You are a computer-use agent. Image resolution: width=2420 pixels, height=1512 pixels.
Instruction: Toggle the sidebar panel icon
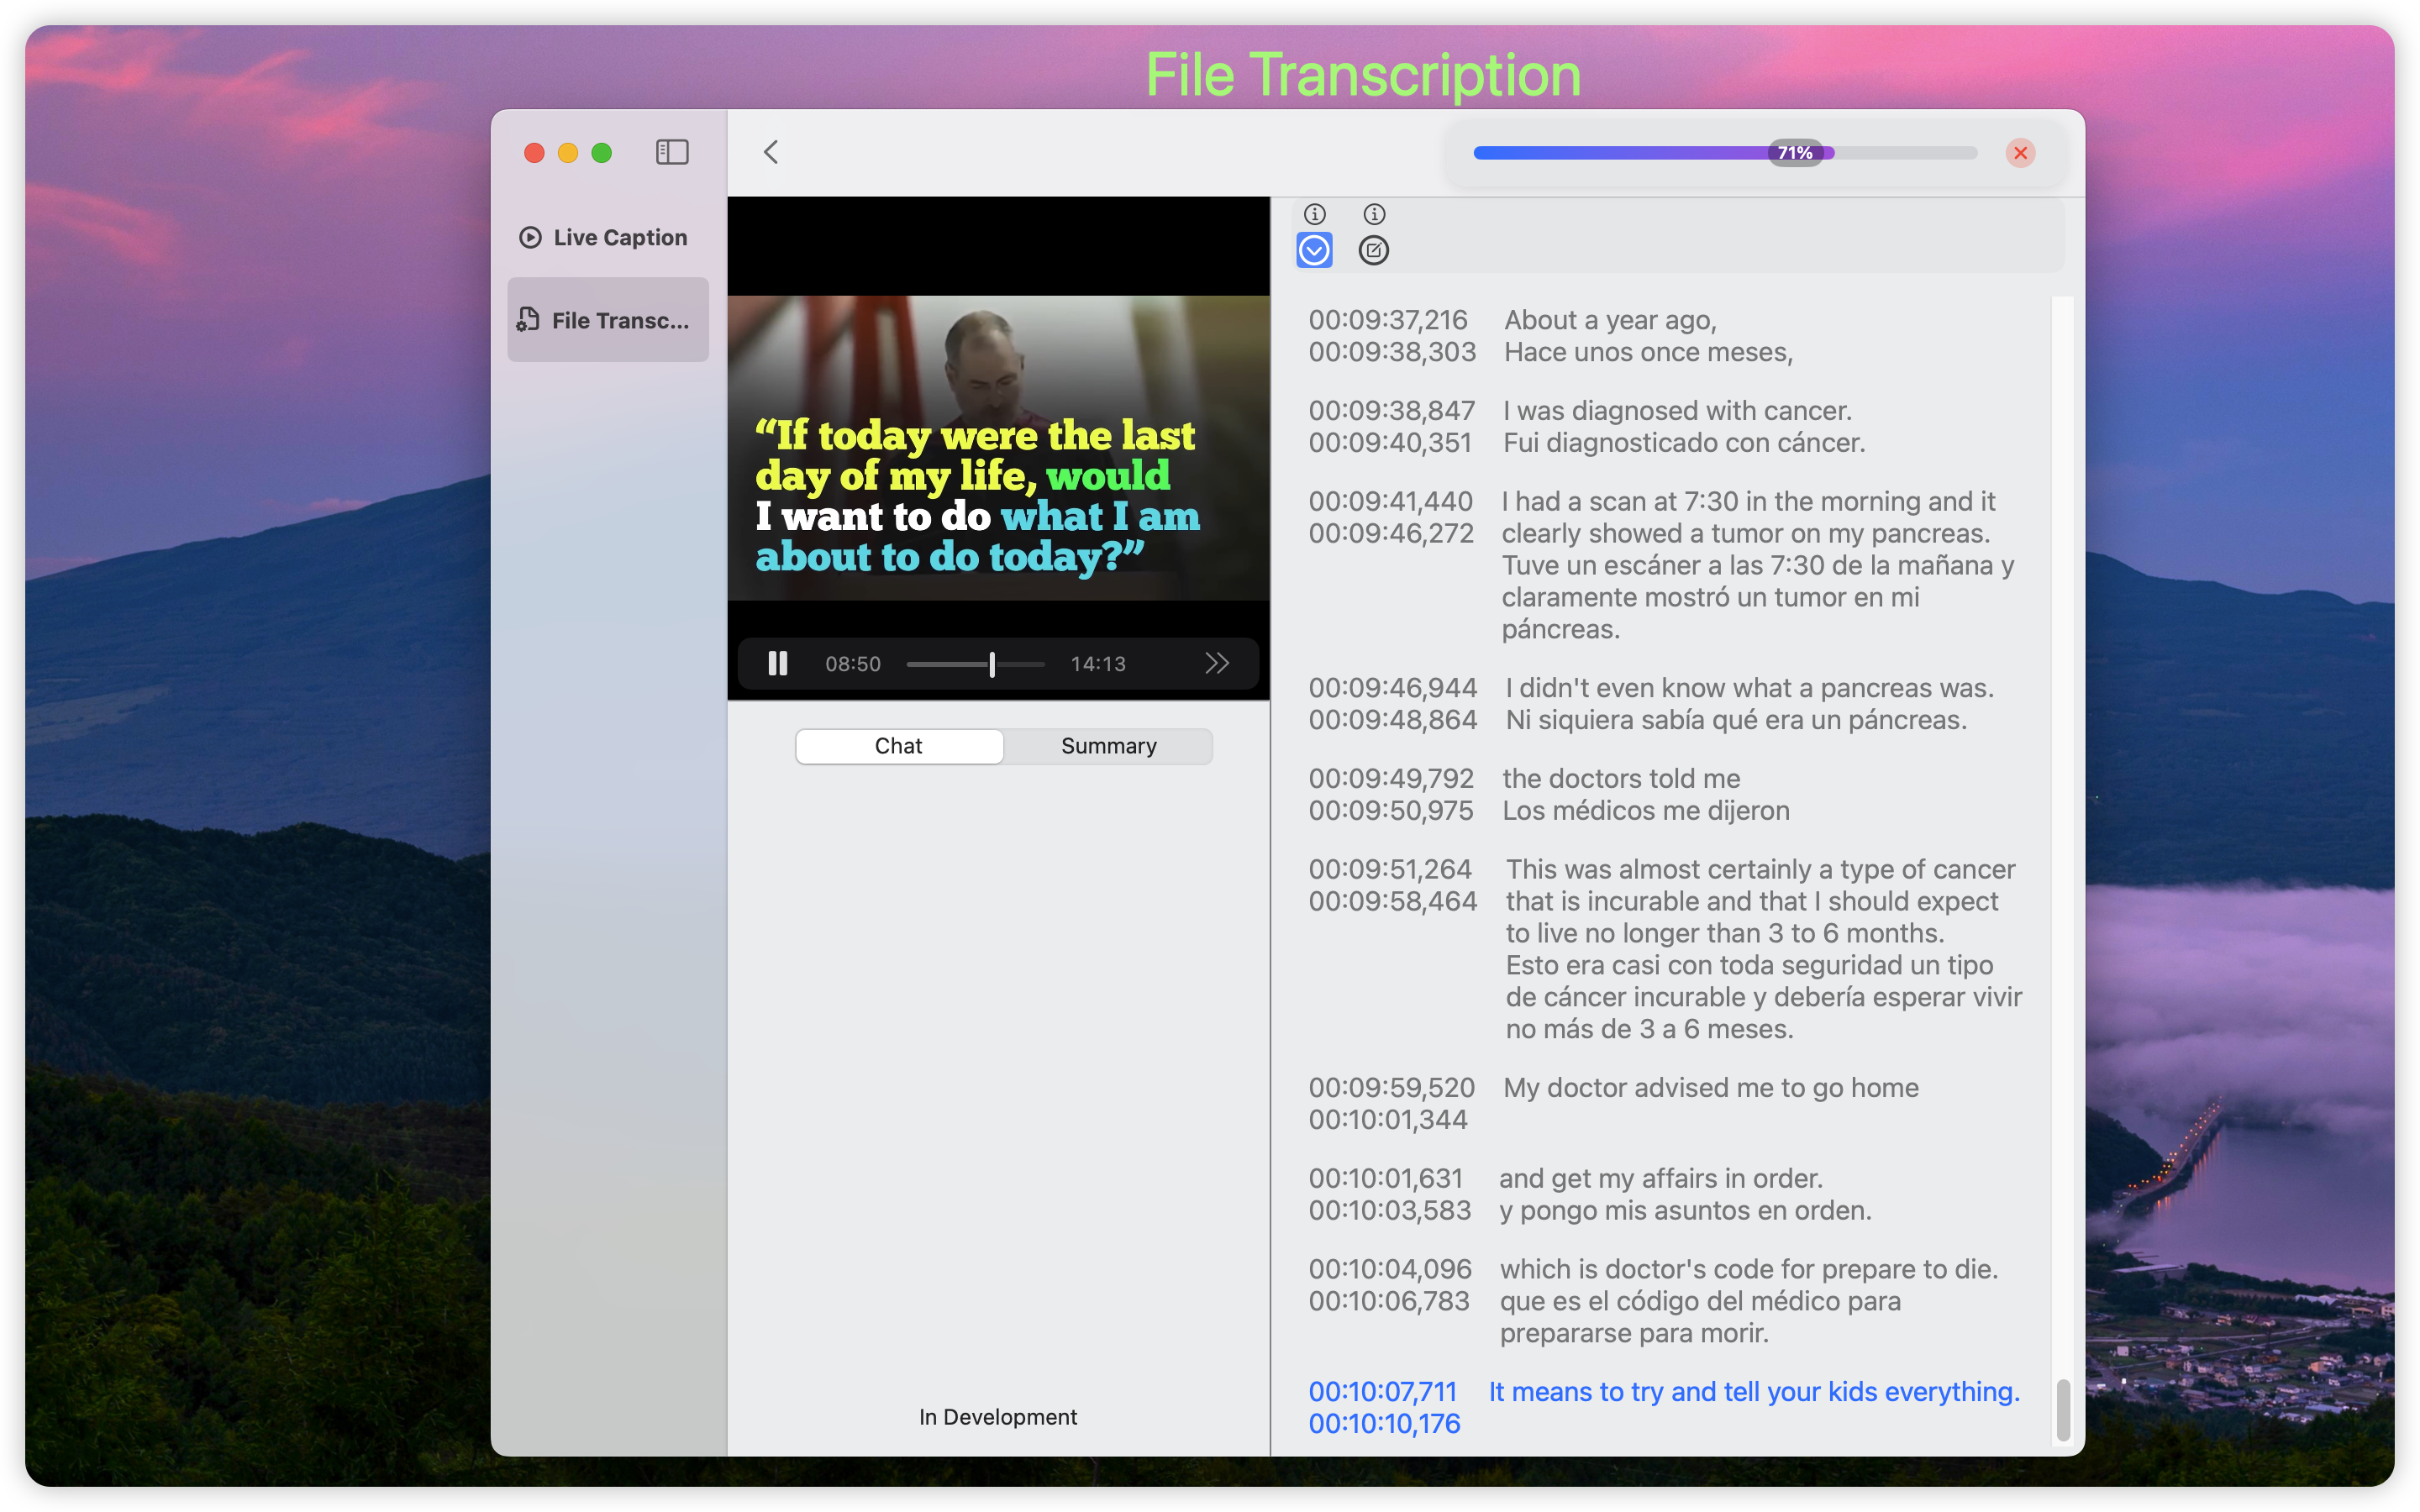pos(672,152)
